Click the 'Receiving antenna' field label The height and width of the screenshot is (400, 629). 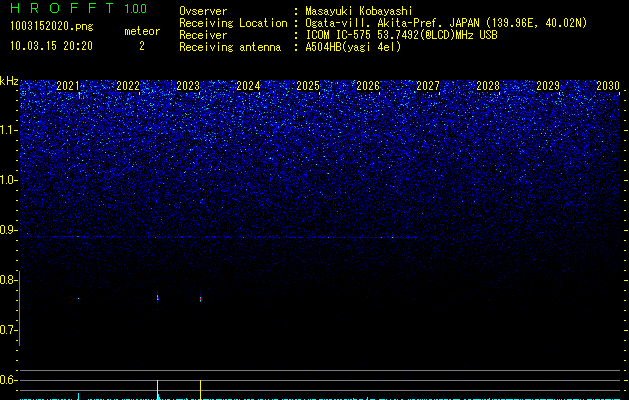tap(230, 47)
